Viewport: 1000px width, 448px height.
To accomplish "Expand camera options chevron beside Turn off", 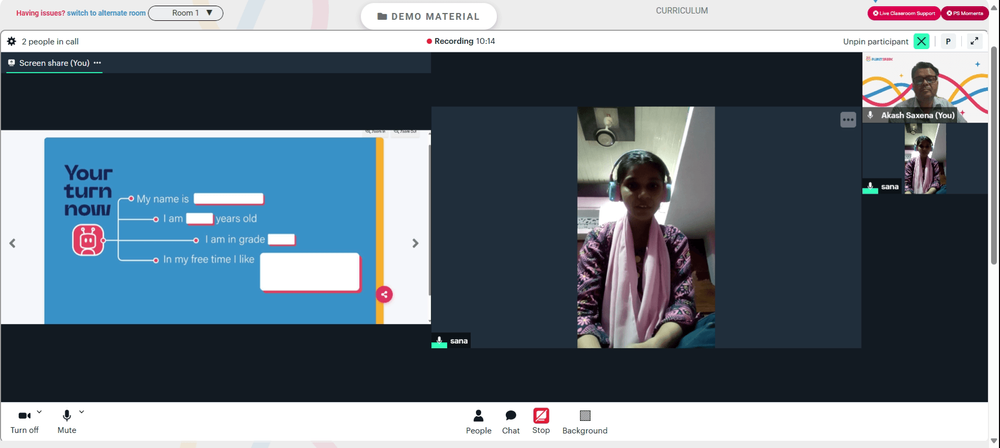I will pyautogui.click(x=40, y=412).
